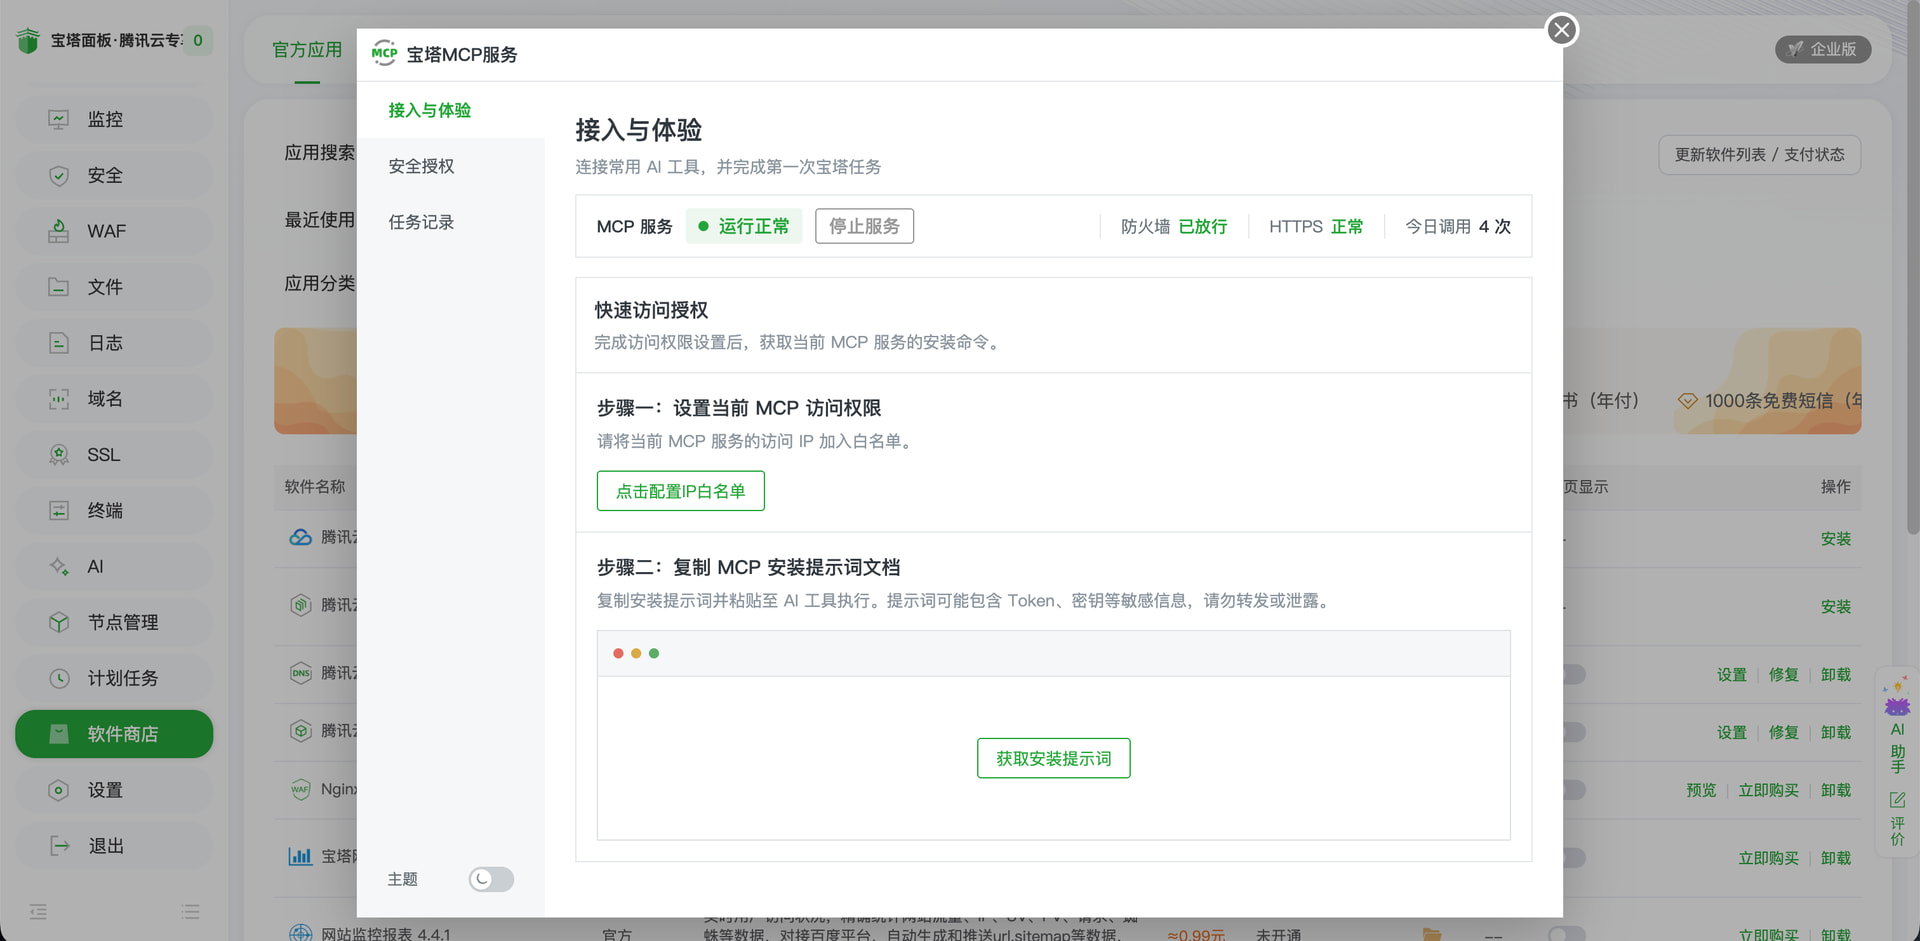Click the WAF icon in sidebar

coord(59,231)
